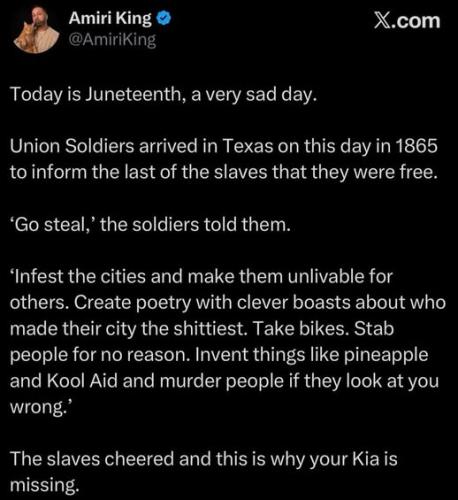
Task: Click the X logo in the watermark
Action: tap(381, 21)
